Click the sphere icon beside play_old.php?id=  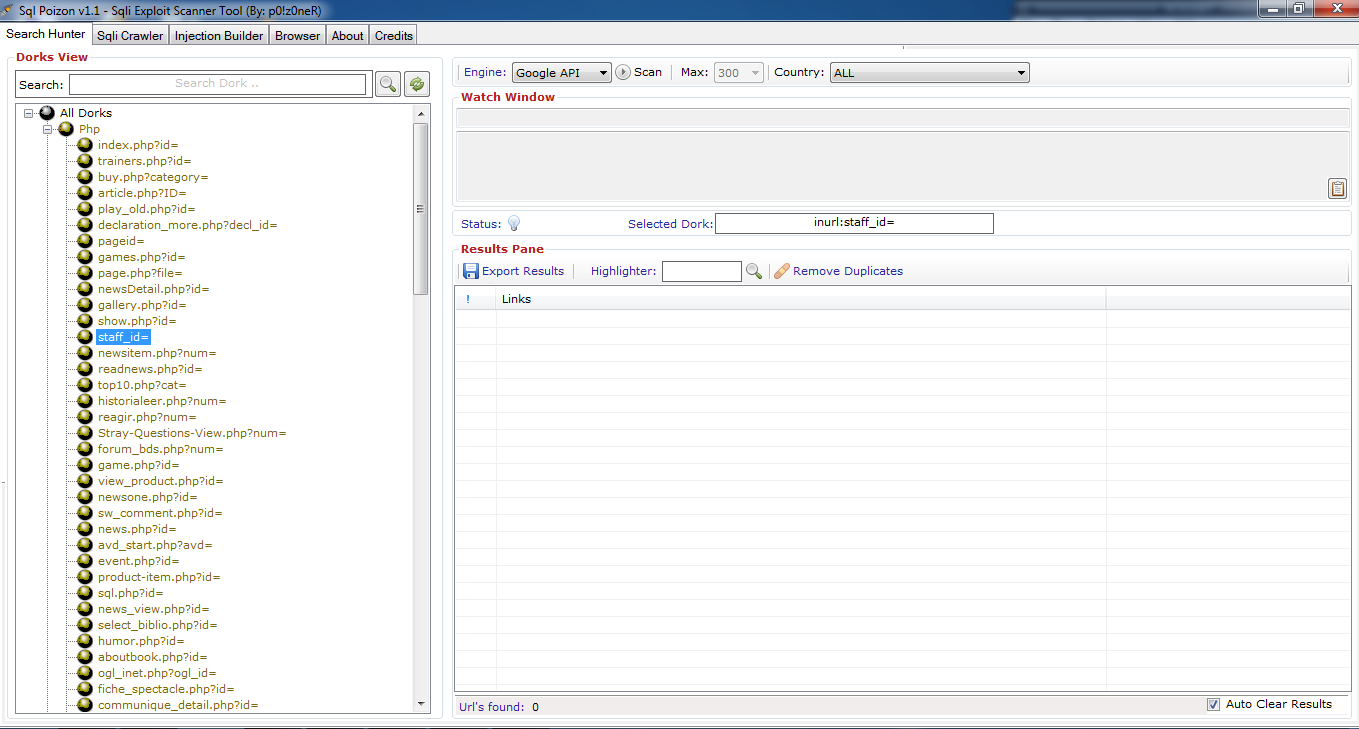85,209
